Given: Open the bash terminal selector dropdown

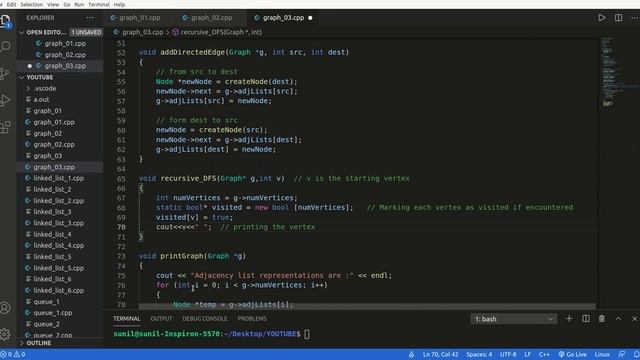Looking at the screenshot, I should (513, 319).
